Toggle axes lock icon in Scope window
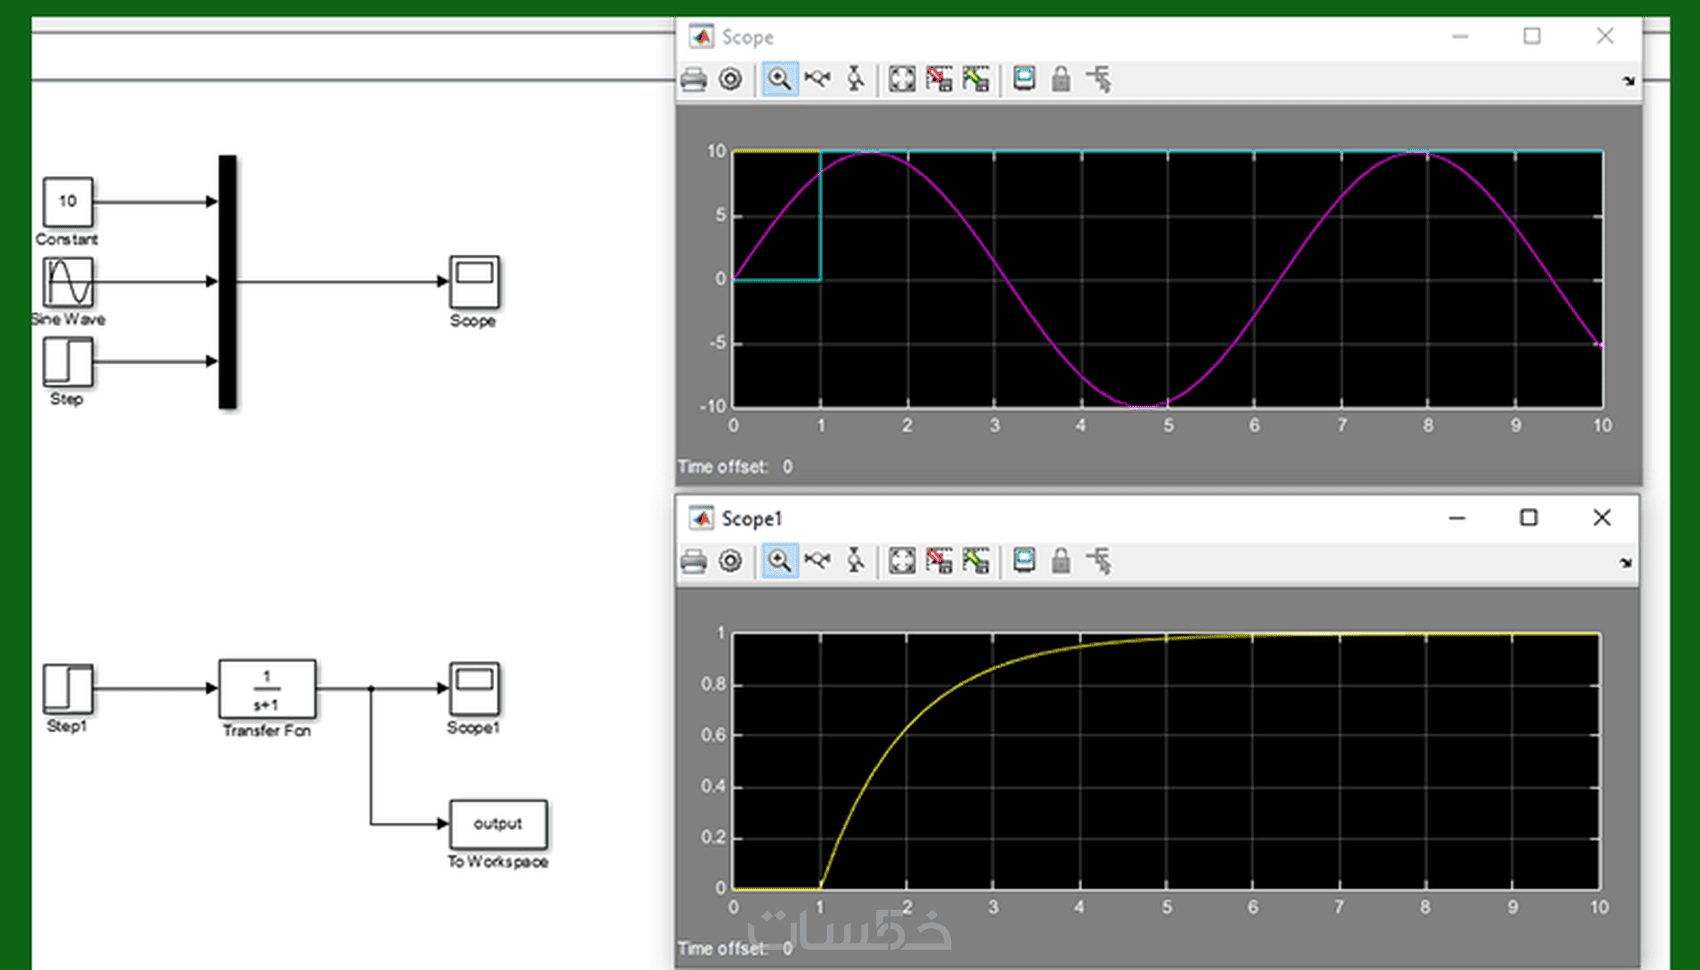Viewport: 1700px width, 970px height. point(1061,79)
